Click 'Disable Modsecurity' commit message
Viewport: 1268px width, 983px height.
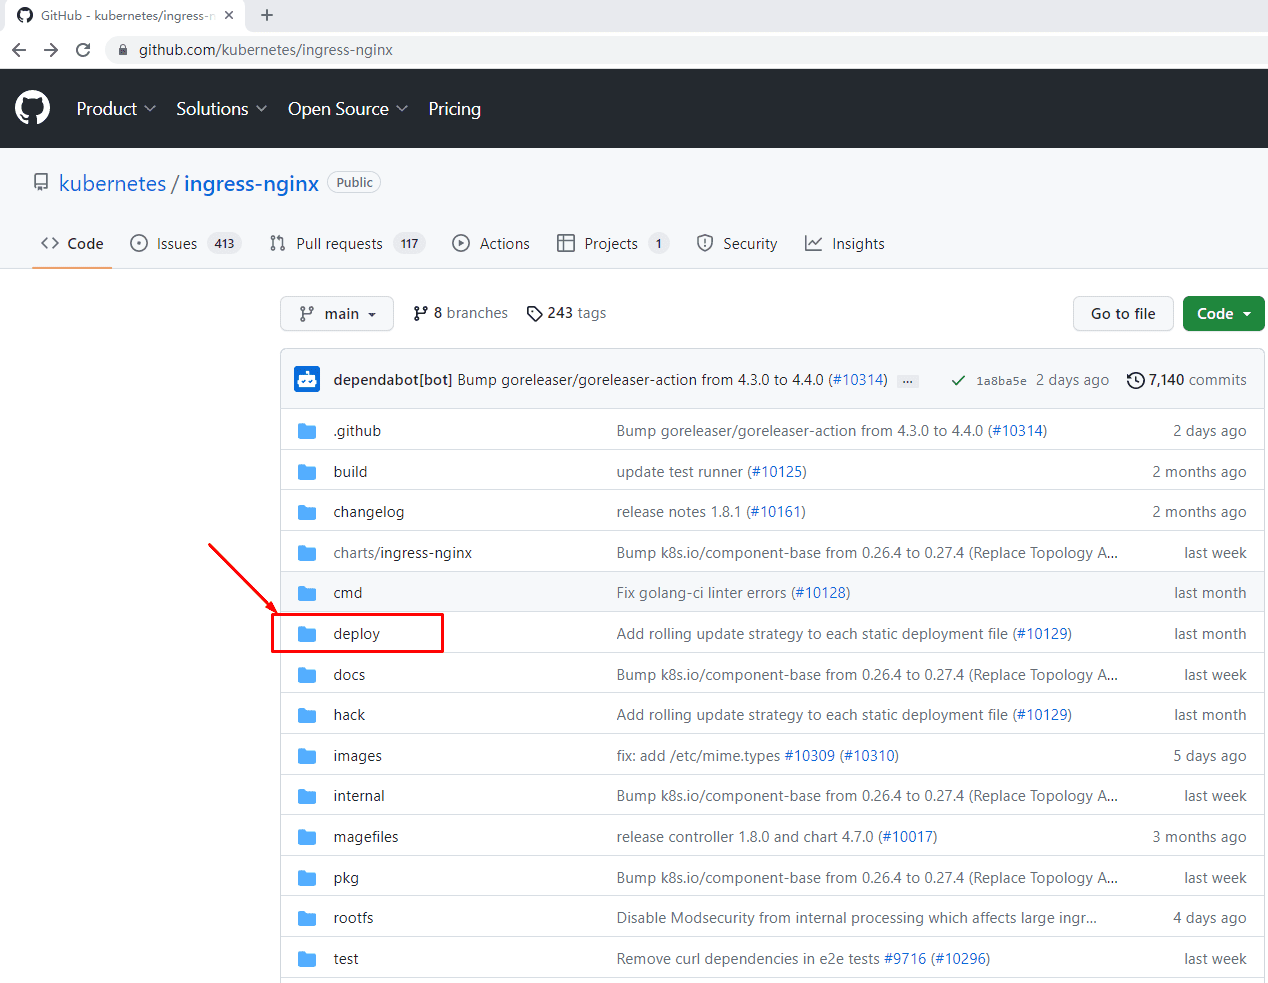click(856, 918)
